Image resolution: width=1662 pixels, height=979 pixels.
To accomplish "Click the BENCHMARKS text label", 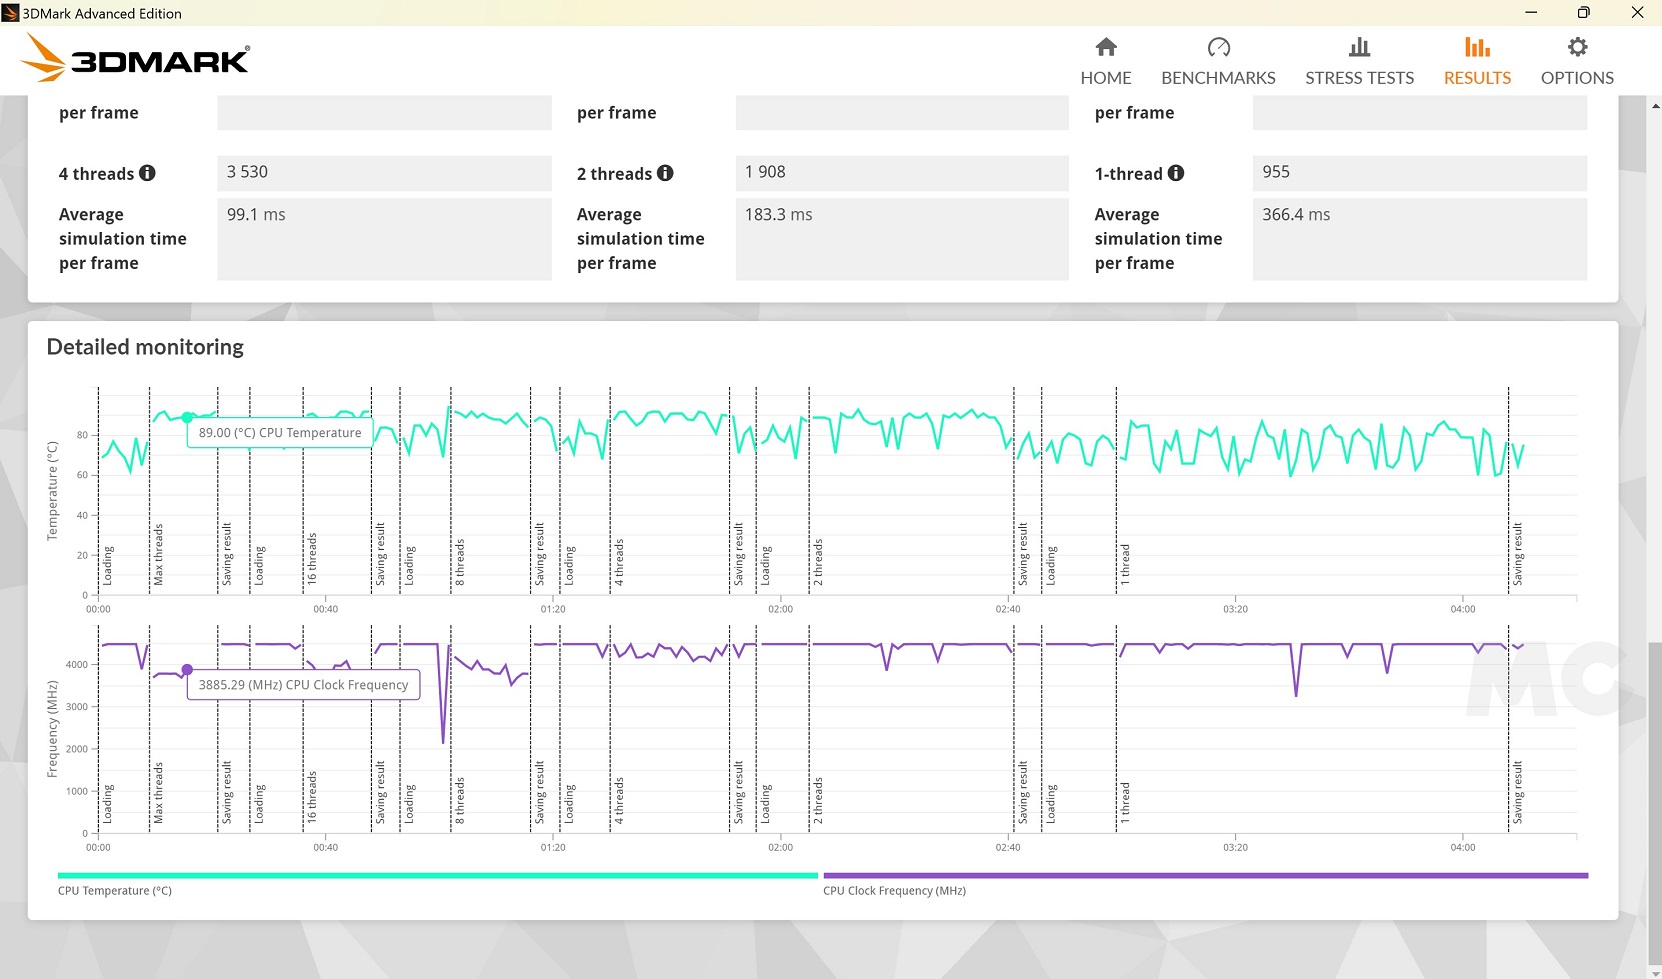I will click(x=1218, y=78).
